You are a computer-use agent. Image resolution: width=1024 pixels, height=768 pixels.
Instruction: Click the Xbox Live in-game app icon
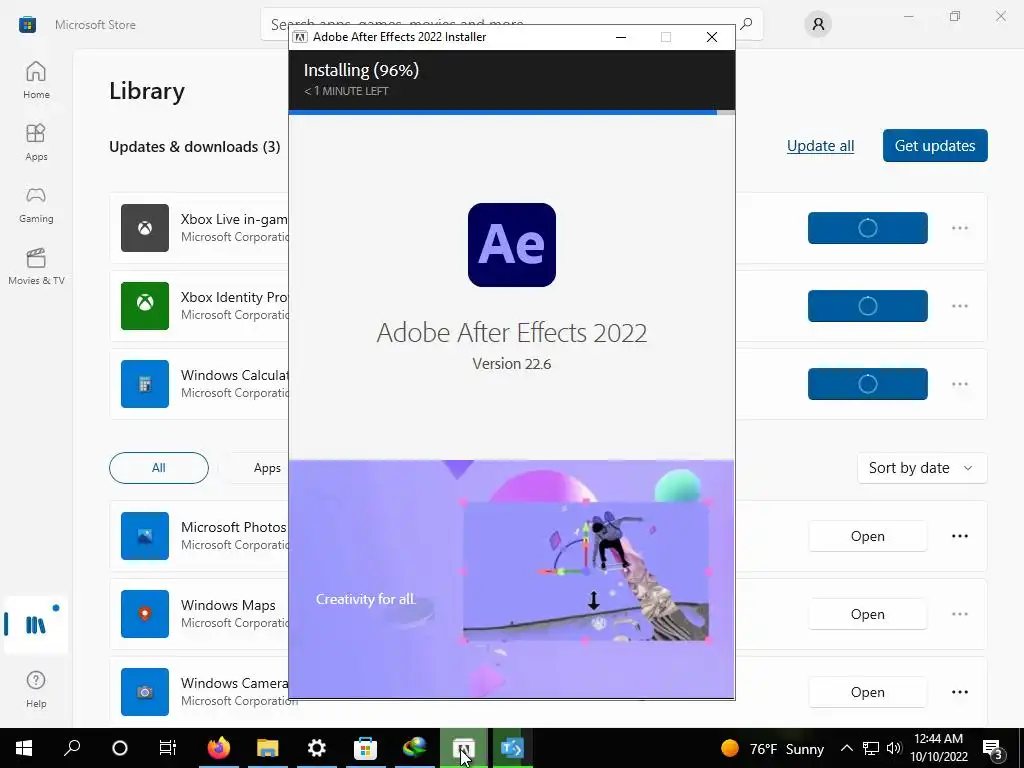[145, 228]
